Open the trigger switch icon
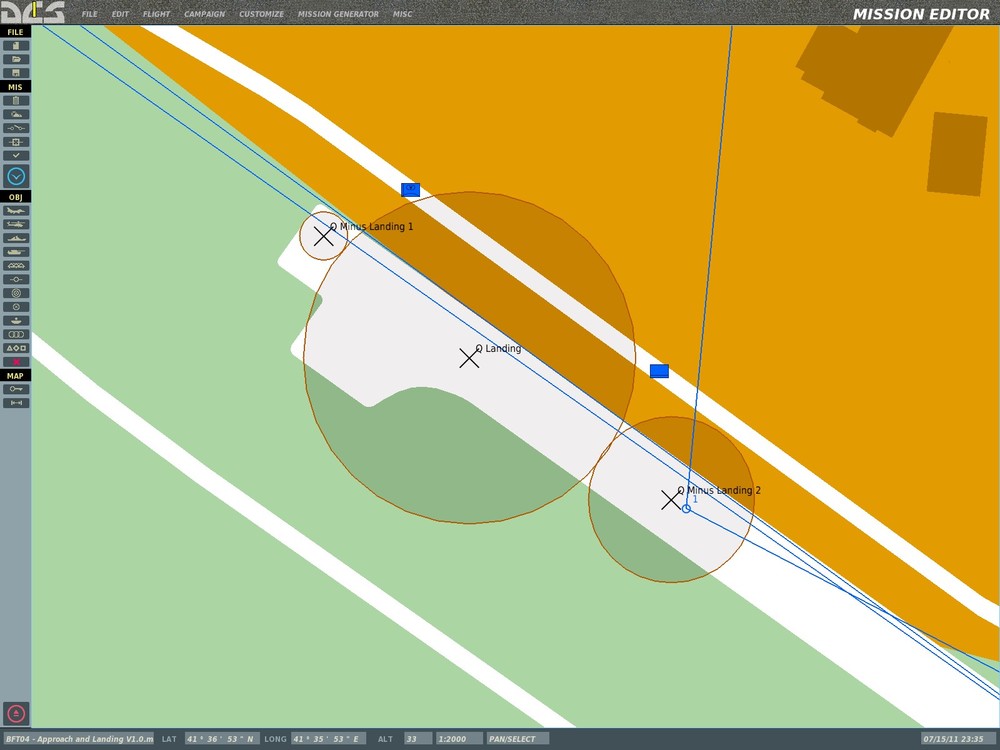The height and width of the screenshot is (750, 1000). [x=16, y=128]
